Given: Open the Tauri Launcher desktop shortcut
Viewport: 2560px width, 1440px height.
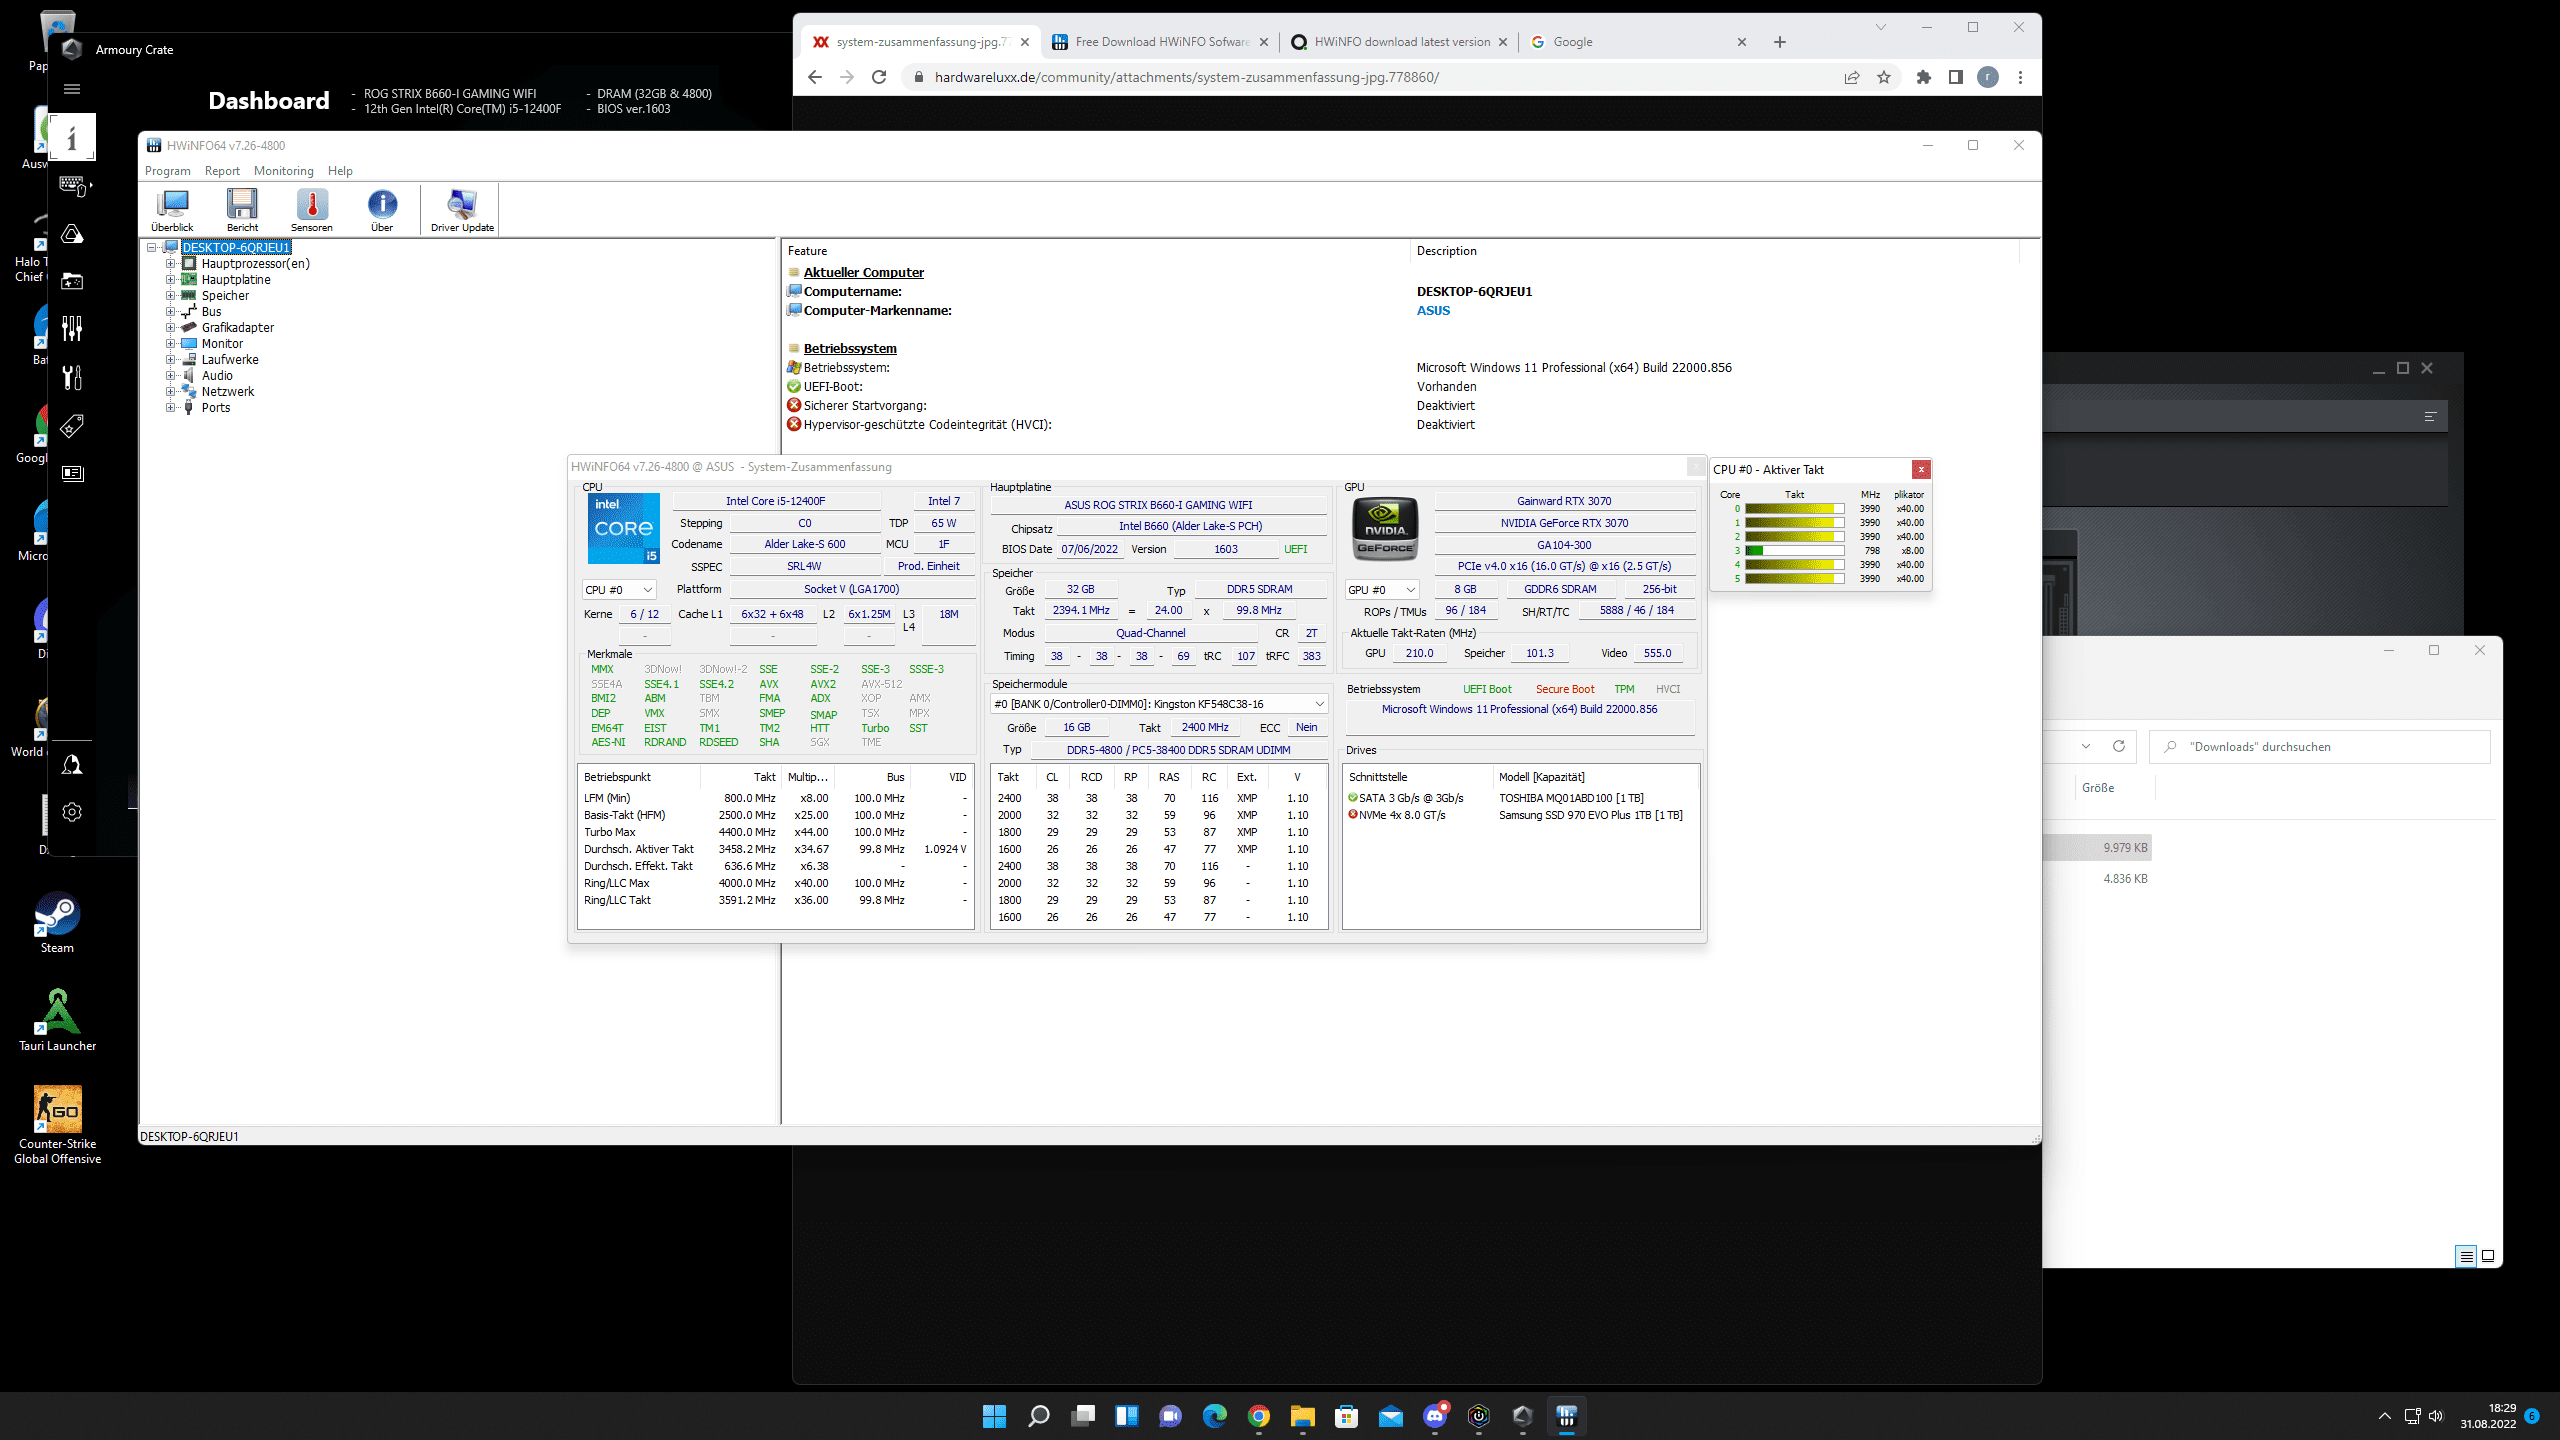Looking at the screenshot, I should pos(57,1020).
